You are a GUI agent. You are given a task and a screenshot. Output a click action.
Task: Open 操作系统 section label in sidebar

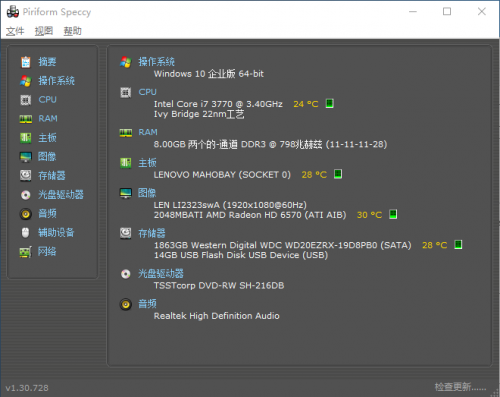56,81
